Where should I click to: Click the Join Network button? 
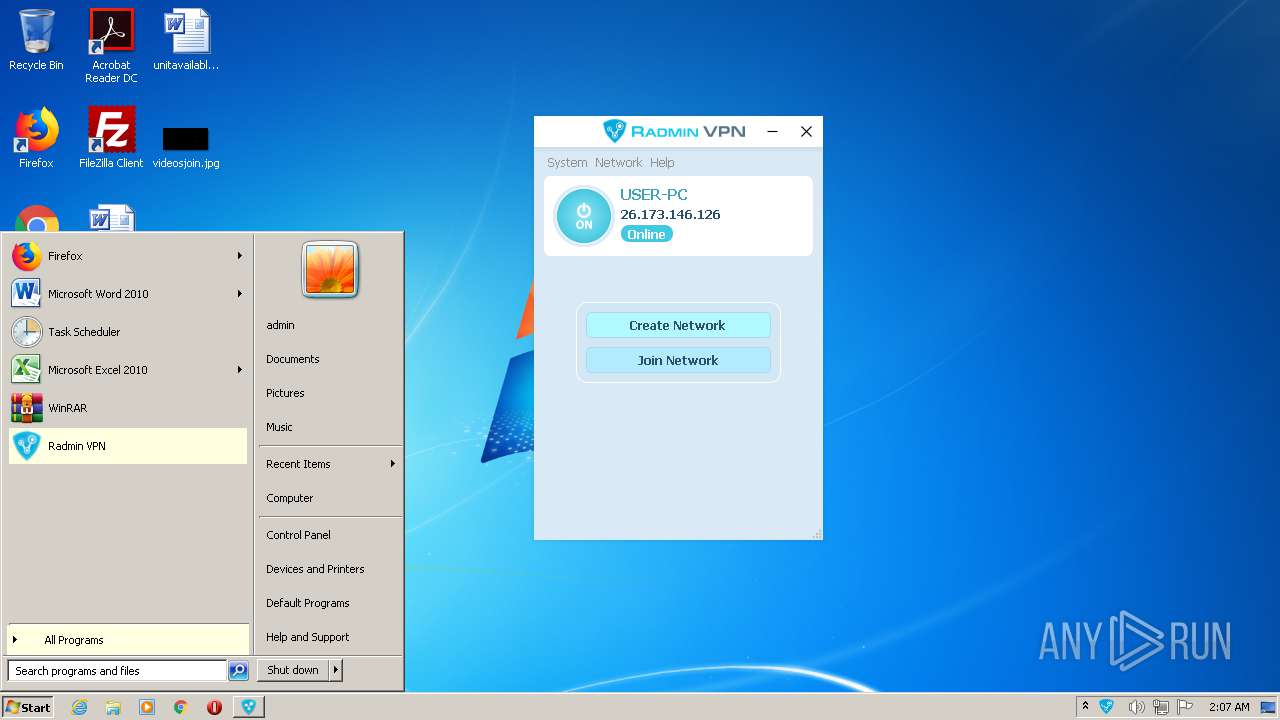tap(678, 360)
